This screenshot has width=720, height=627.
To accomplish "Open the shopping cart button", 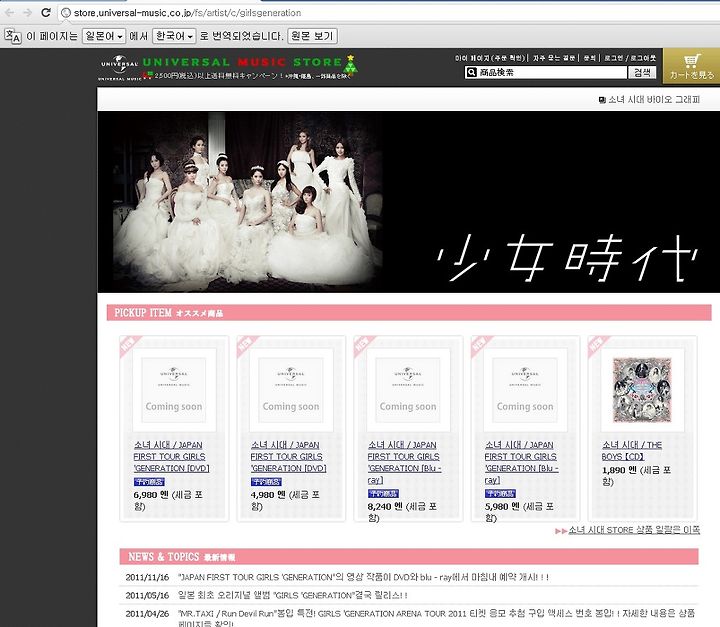I will pos(691,66).
